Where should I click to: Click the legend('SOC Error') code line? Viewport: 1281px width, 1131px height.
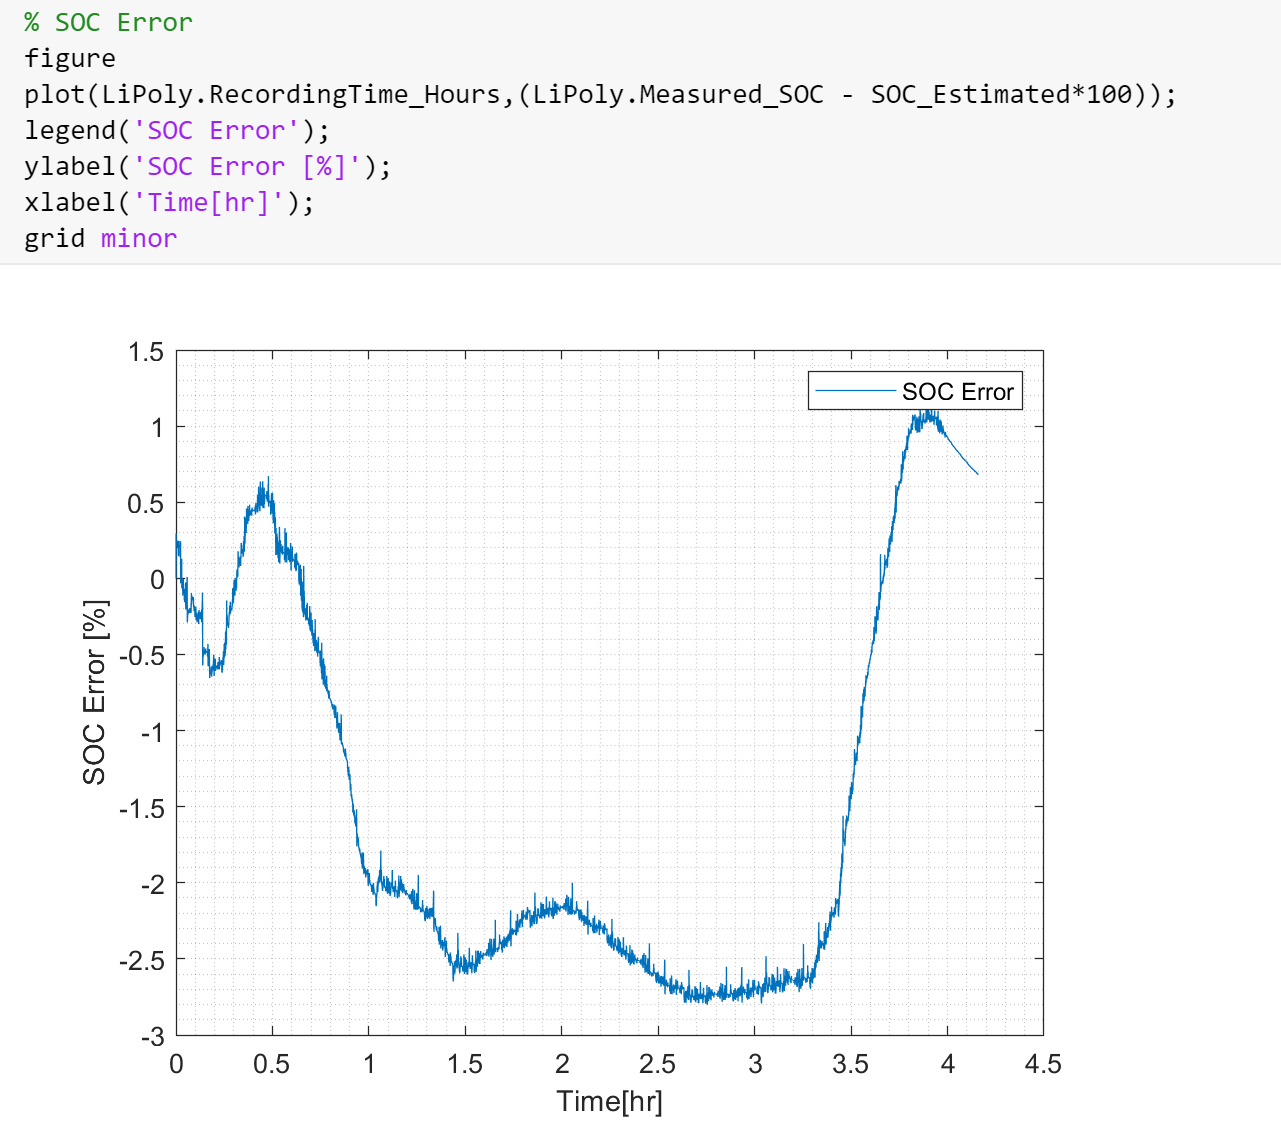pyautogui.click(x=177, y=130)
